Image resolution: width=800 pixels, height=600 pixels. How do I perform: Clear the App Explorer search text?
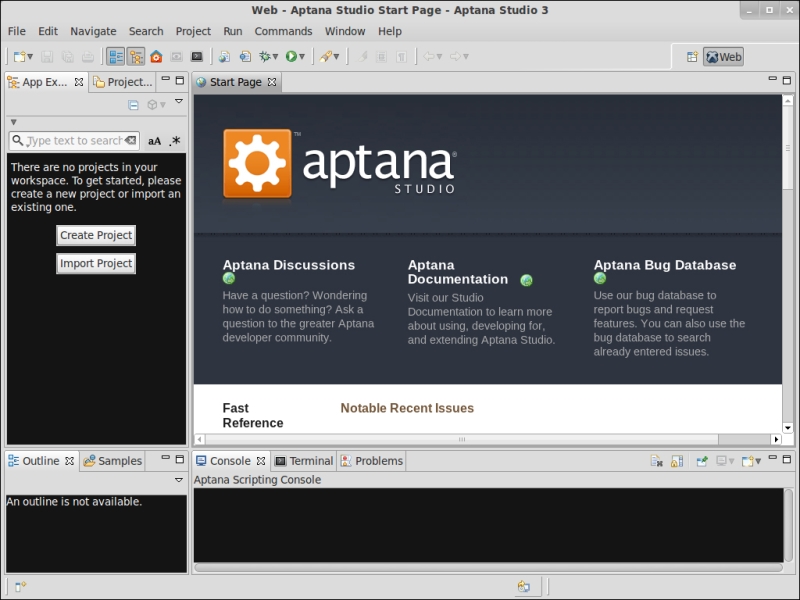coord(131,140)
